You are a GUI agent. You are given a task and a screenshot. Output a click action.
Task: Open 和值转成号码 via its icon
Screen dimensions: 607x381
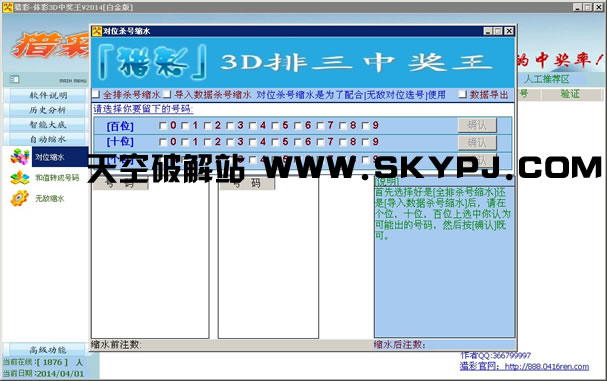pyautogui.click(x=19, y=178)
